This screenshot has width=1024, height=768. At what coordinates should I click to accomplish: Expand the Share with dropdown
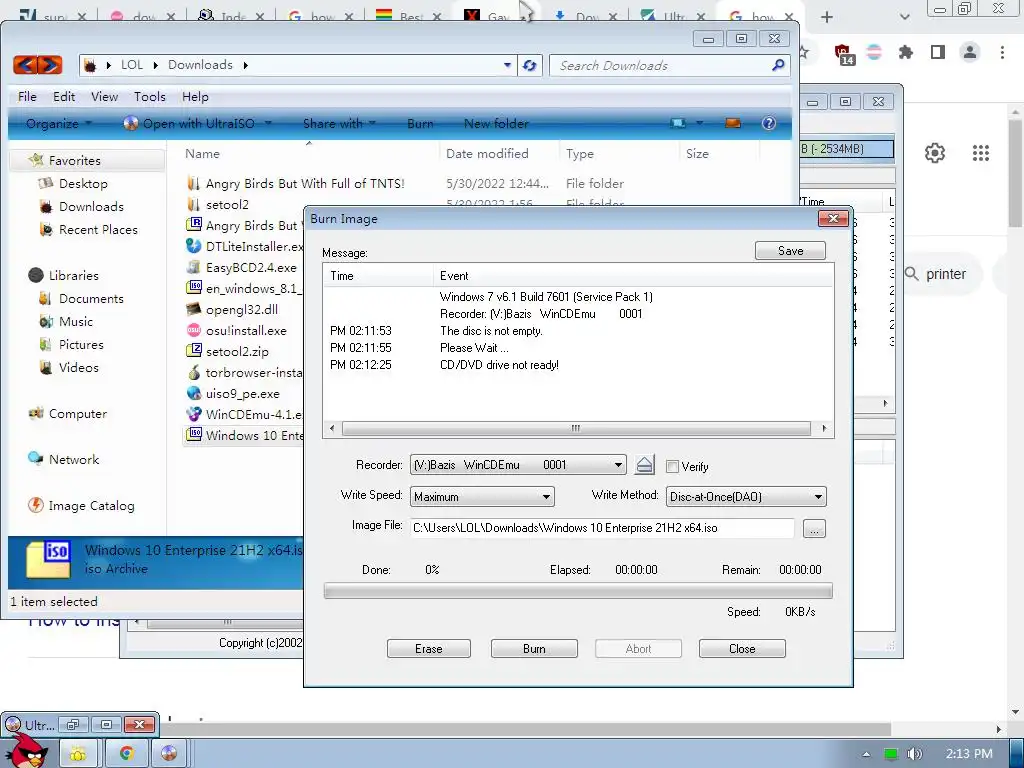tap(339, 123)
